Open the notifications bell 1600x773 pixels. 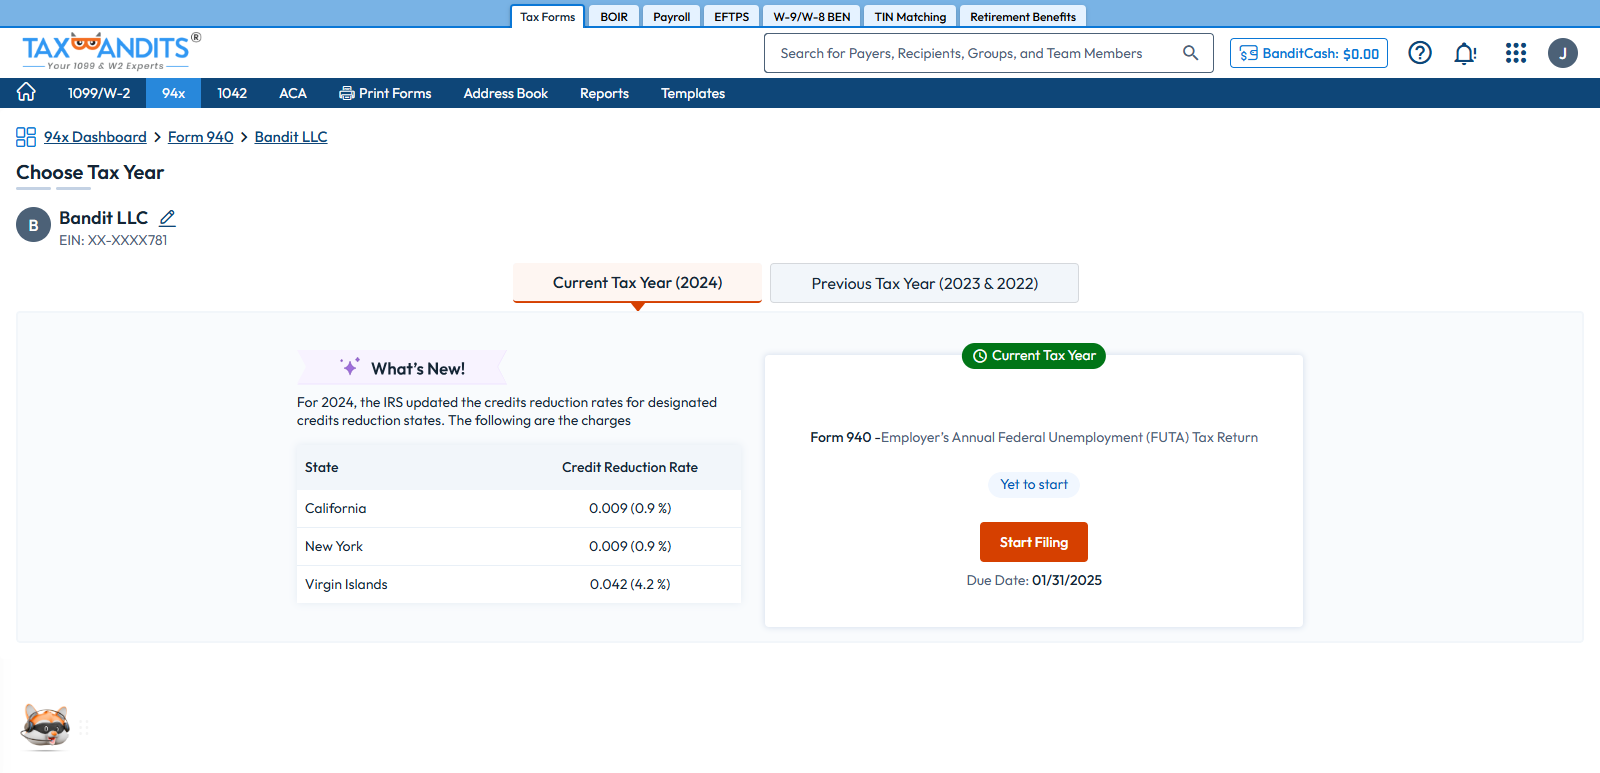1465,53
